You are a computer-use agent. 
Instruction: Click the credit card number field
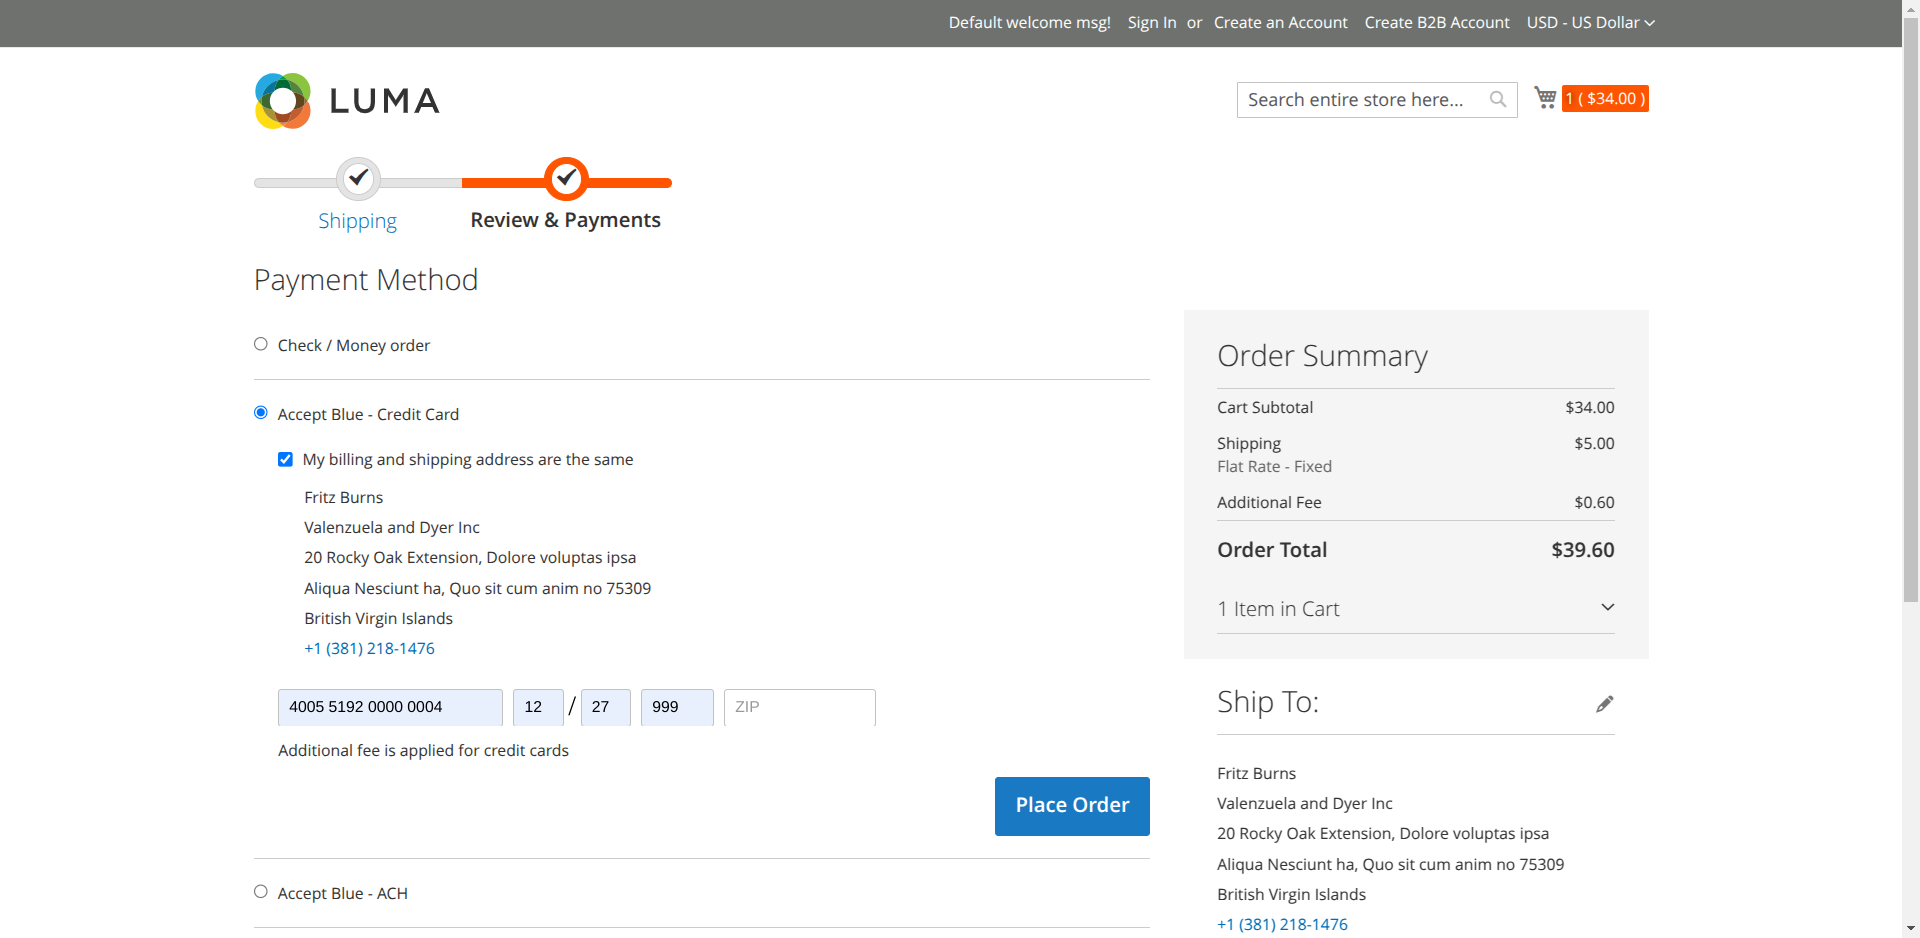pos(390,707)
